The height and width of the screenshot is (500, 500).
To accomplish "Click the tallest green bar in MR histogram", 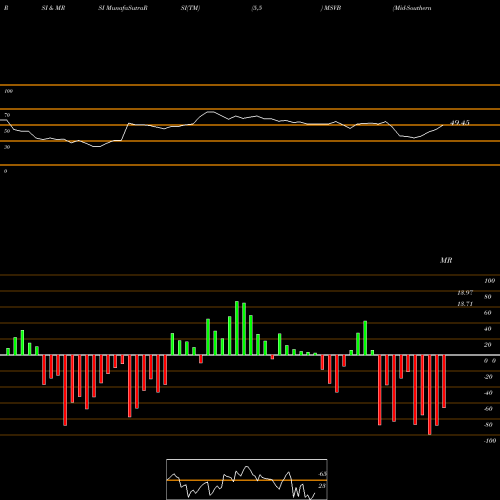I will pyautogui.click(x=237, y=328).
